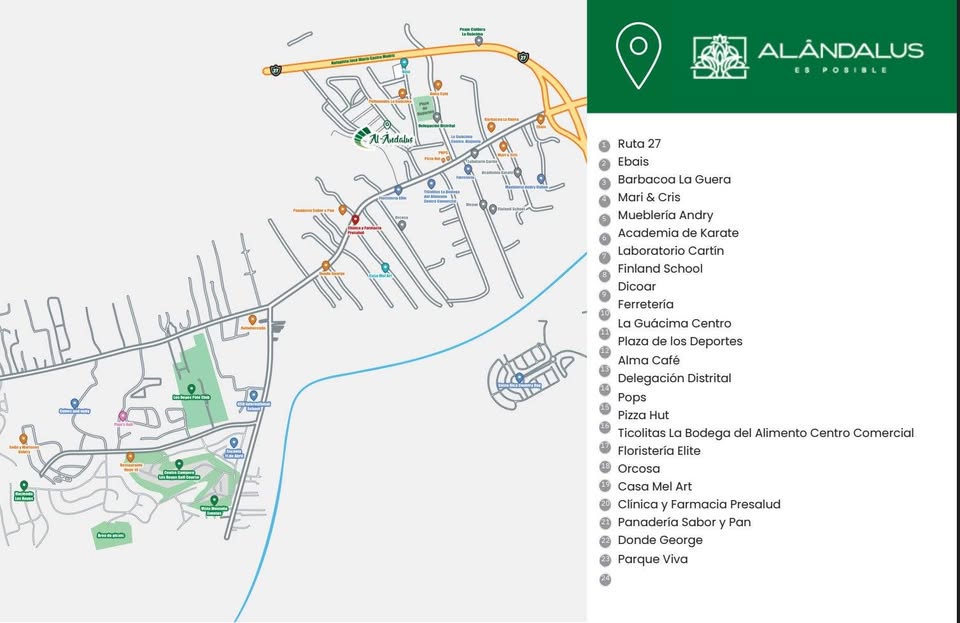Viewport: 960px width, 623px height.
Task: Click the orange Donde George map pin
Action: coord(326,266)
